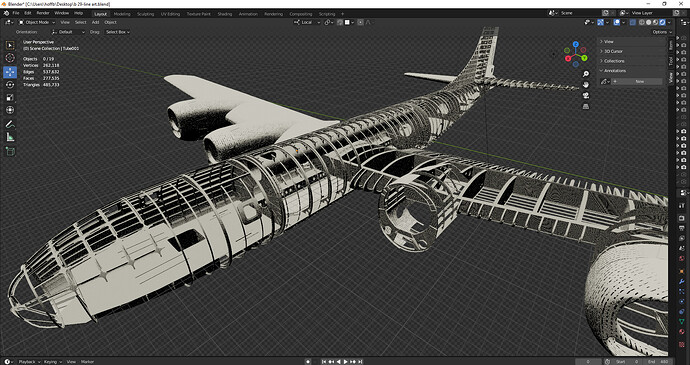Image resolution: width=690 pixels, height=365 pixels.
Task: Open the Render menu
Action: point(43,13)
